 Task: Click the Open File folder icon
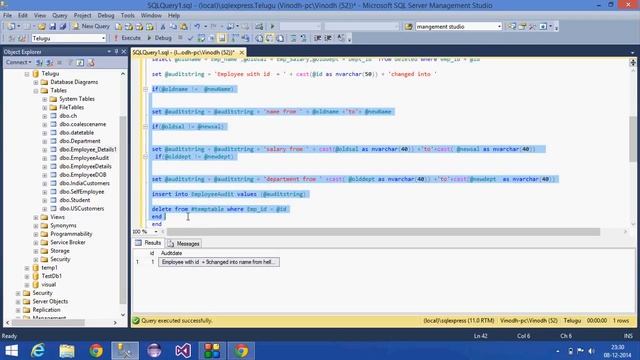[42, 27]
